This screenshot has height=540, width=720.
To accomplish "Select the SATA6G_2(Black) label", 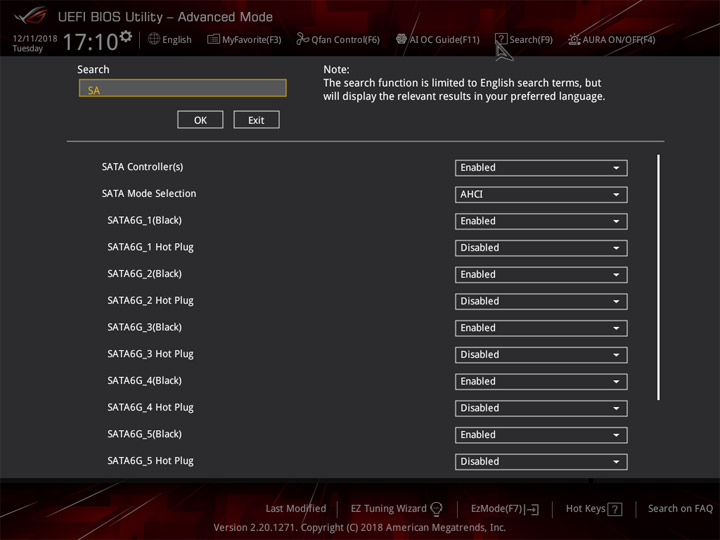I will click(x=145, y=274).
